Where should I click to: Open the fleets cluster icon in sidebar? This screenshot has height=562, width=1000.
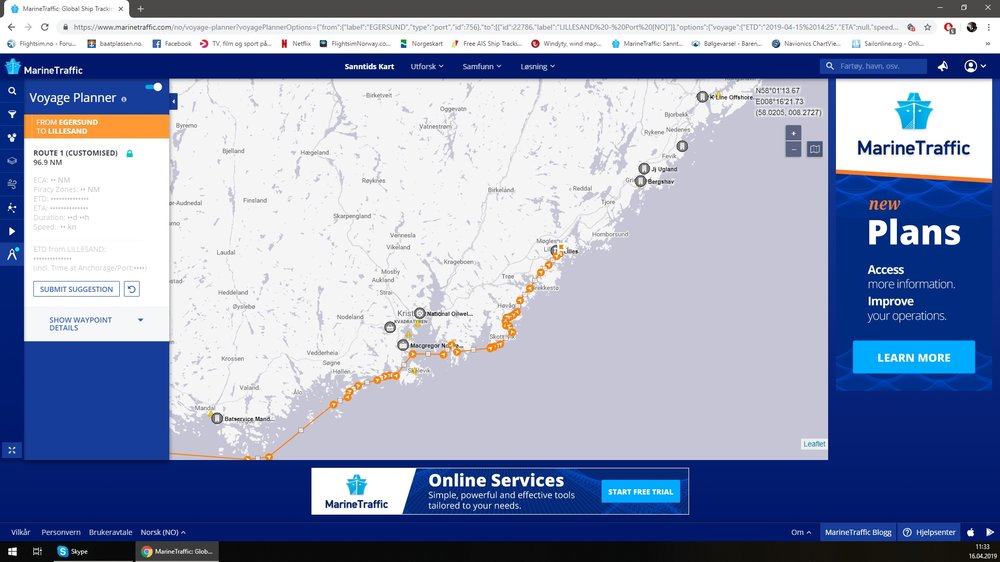pyautogui.click(x=11, y=138)
